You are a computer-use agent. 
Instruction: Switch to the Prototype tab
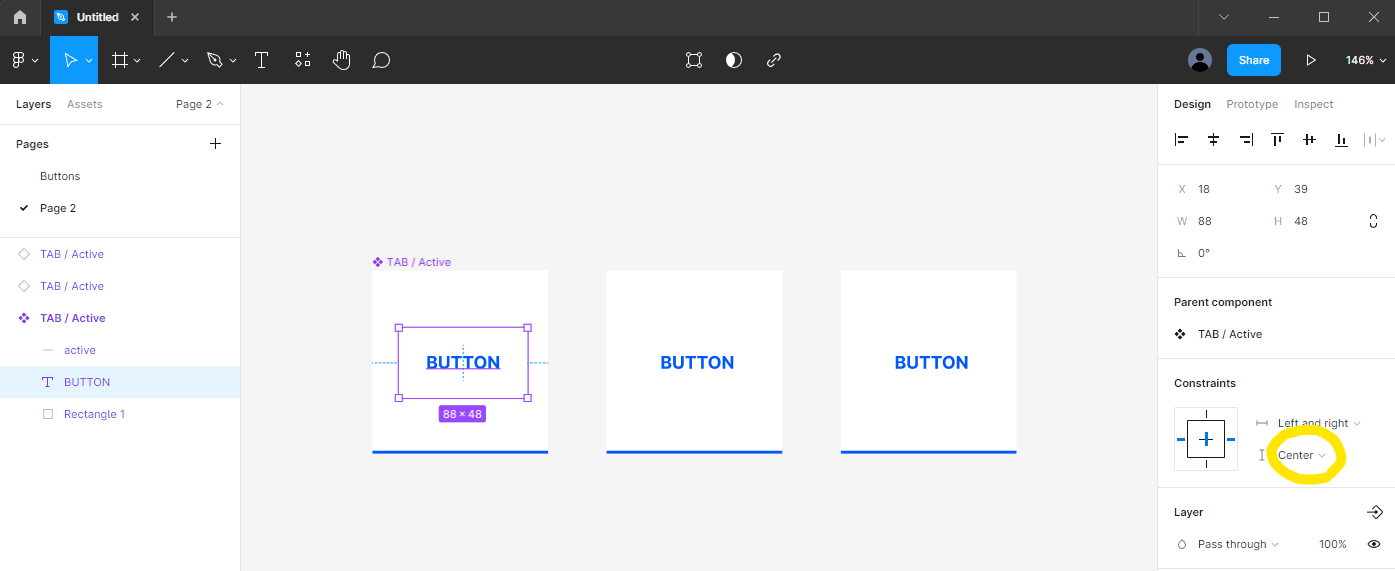[1252, 104]
